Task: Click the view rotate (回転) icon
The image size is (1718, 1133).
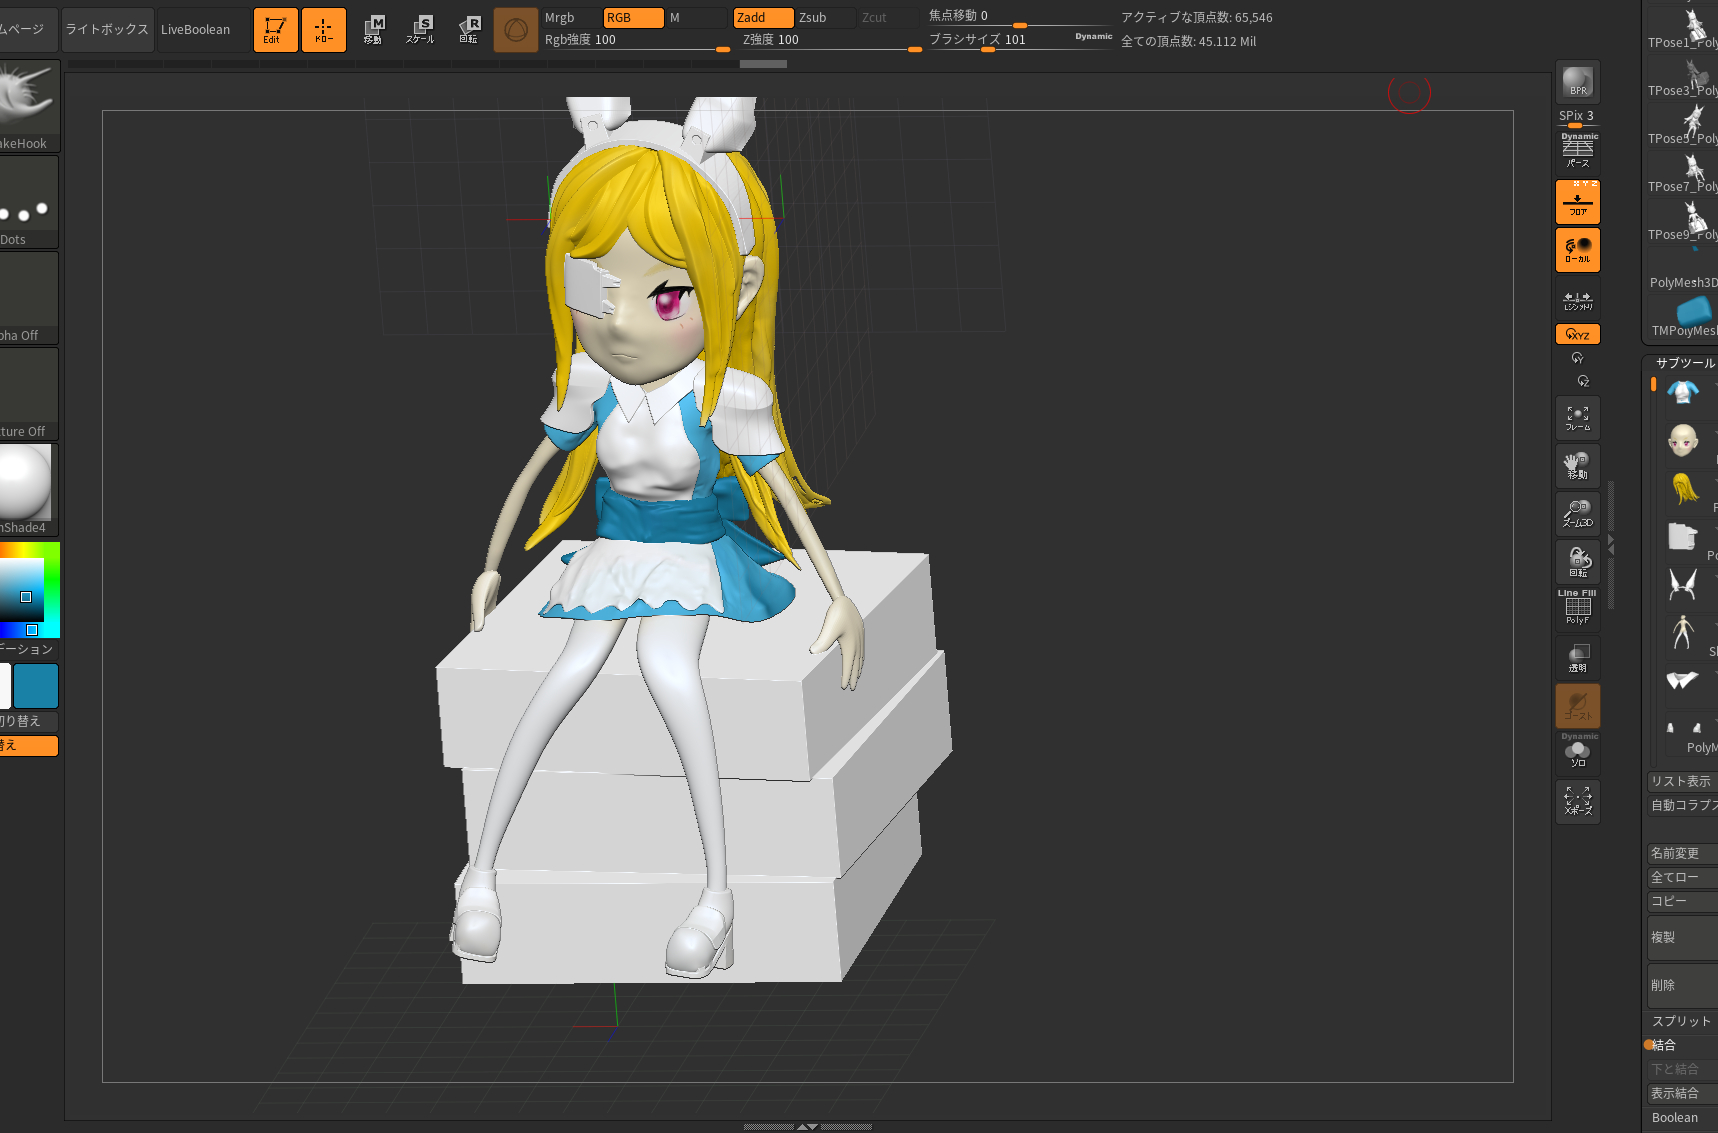Action: pos(1578,562)
